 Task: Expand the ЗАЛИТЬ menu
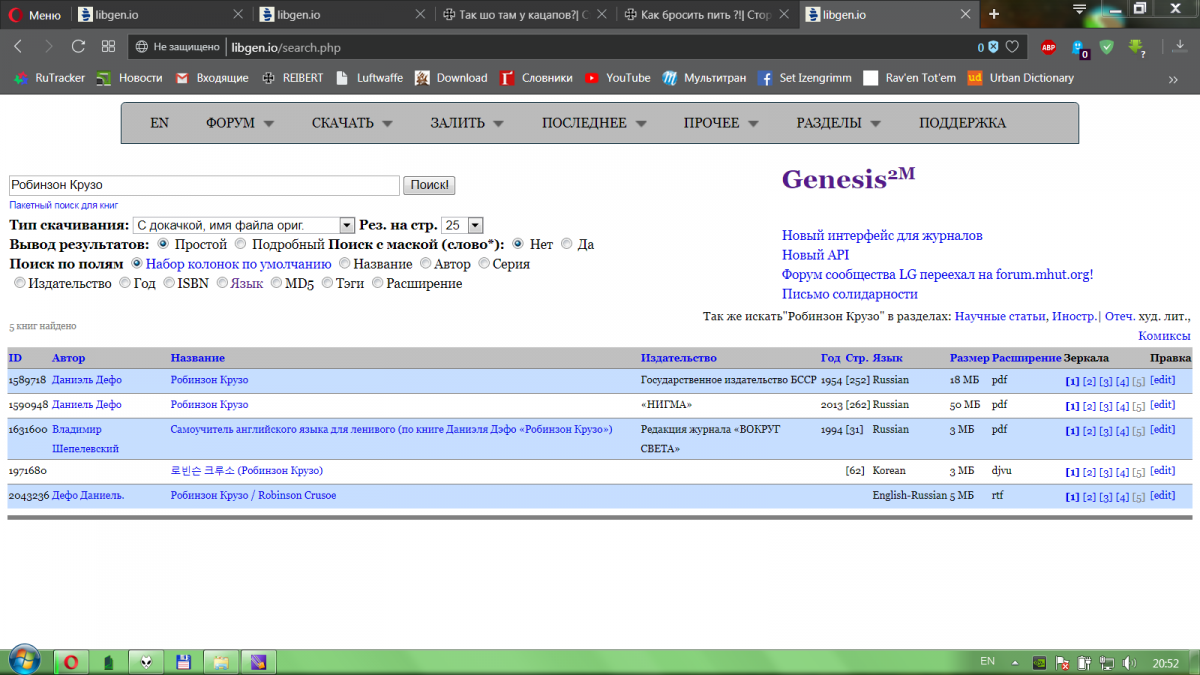467,123
